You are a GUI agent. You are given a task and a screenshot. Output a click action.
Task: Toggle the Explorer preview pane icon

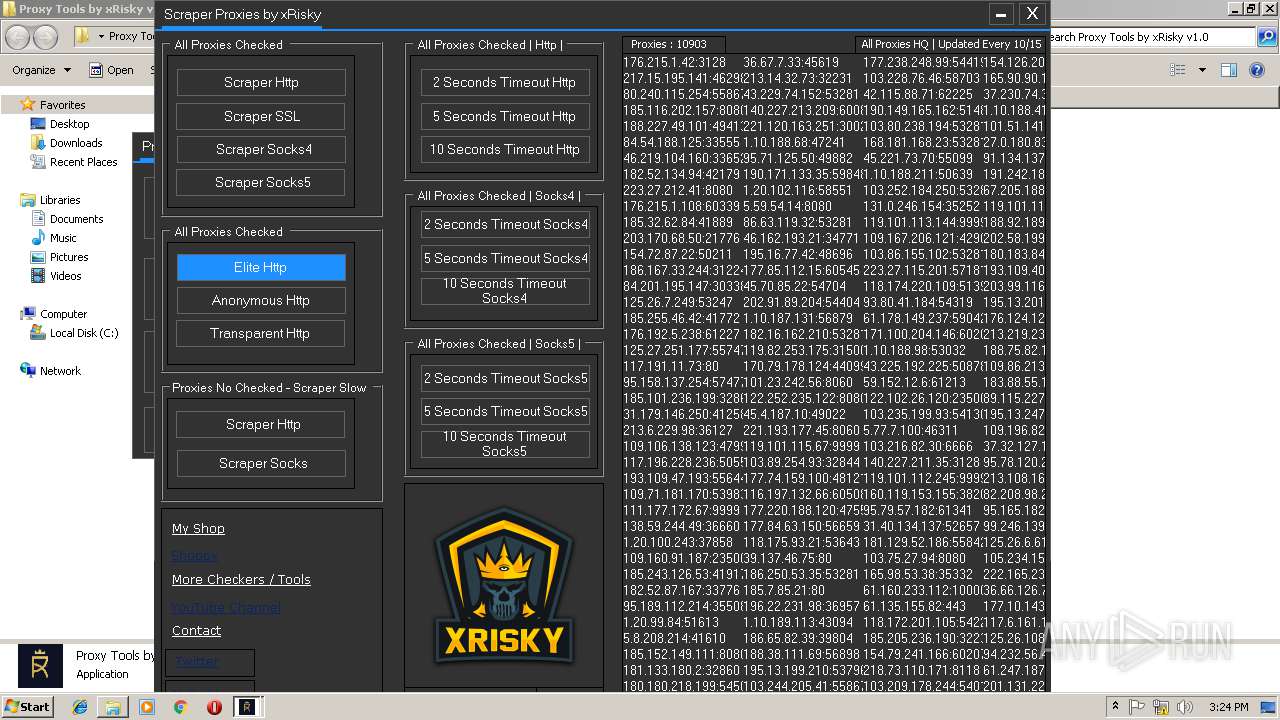click(x=1229, y=70)
